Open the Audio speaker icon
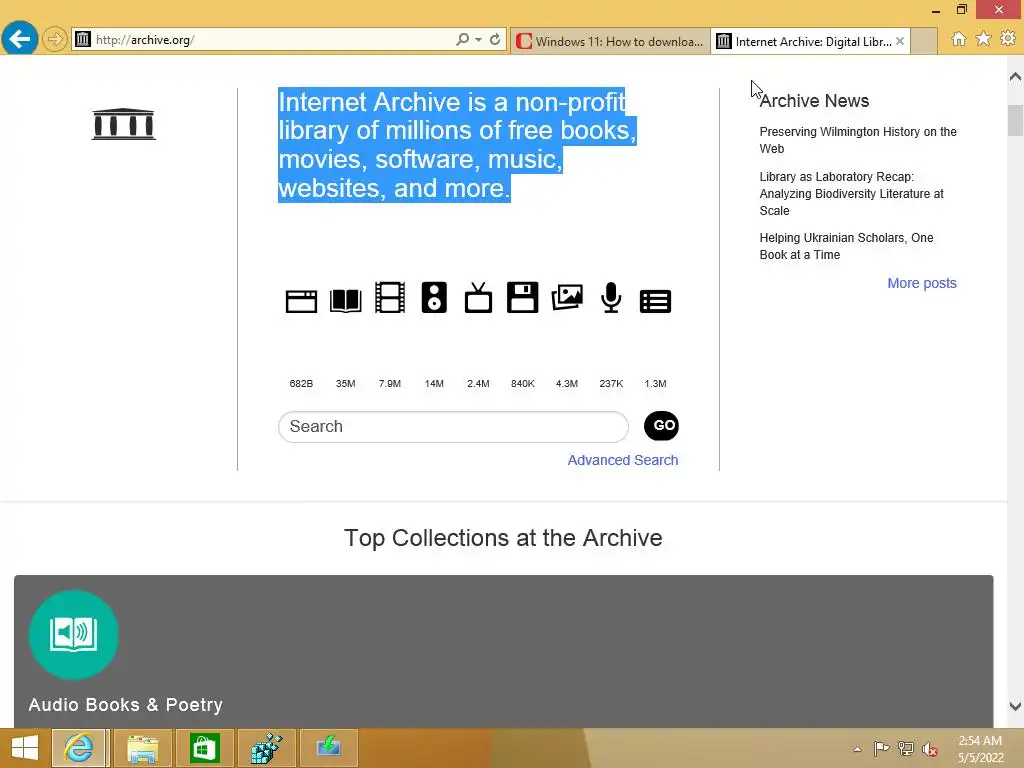This screenshot has height=768, width=1024. 434,297
